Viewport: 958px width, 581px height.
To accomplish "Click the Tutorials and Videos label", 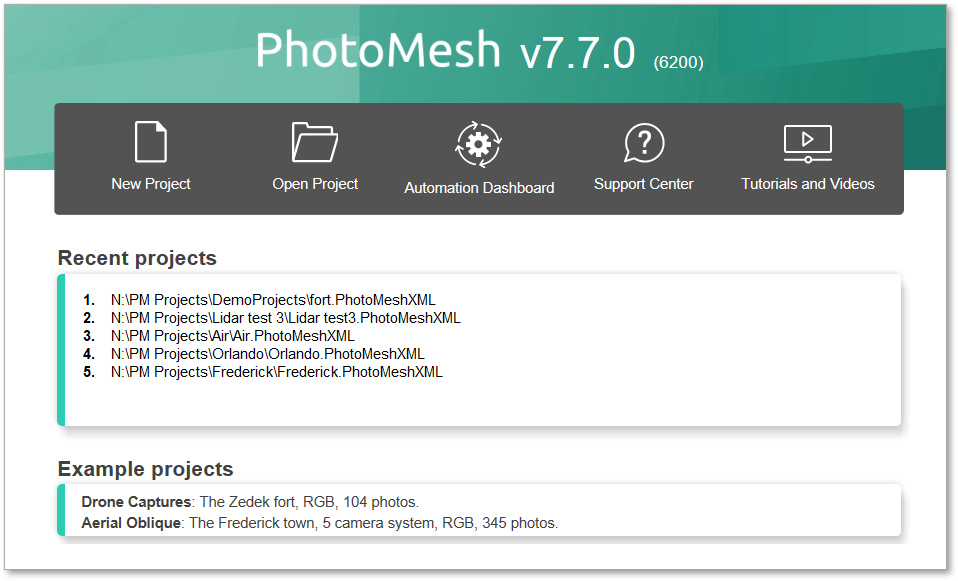I will [x=808, y=184].
